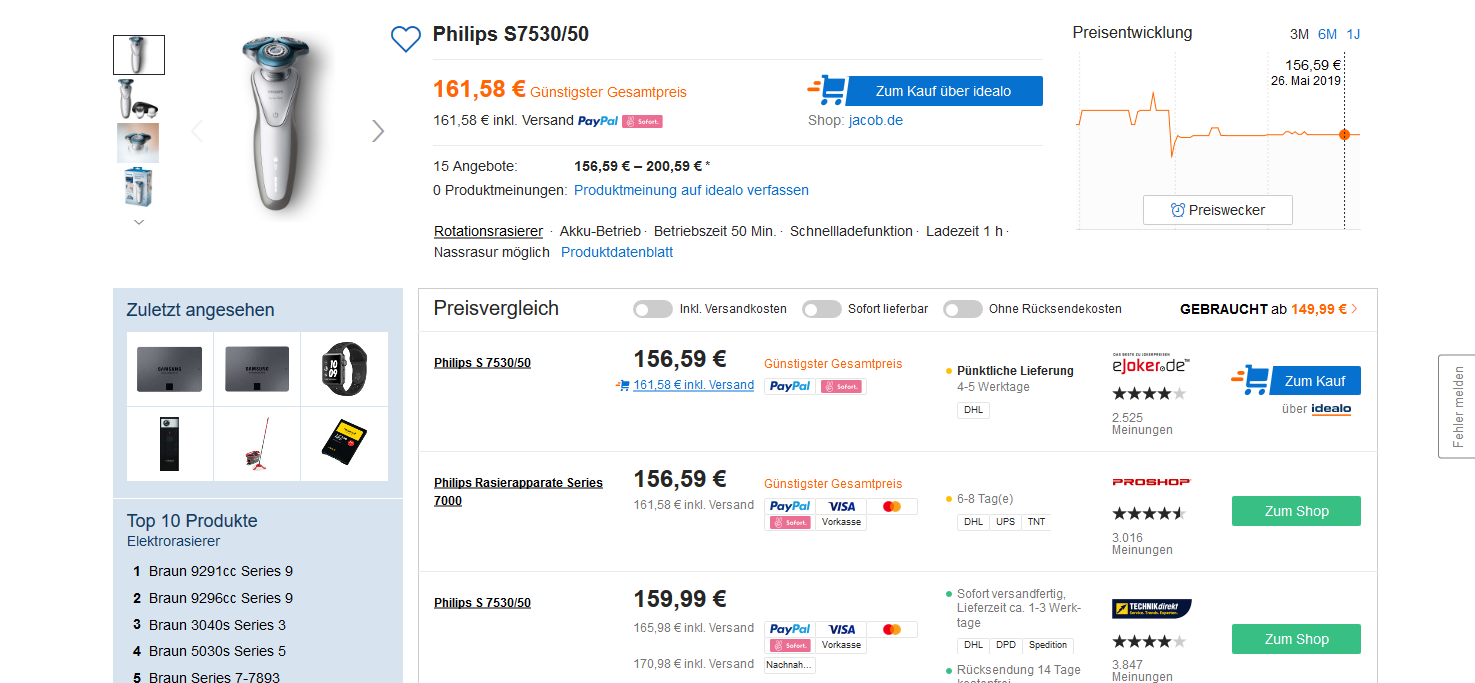Image resolution: width=1475 pixels, height=683 pixels.
Task: Open the Produktdatenblatt link
Action: click(x=617, y=252)
